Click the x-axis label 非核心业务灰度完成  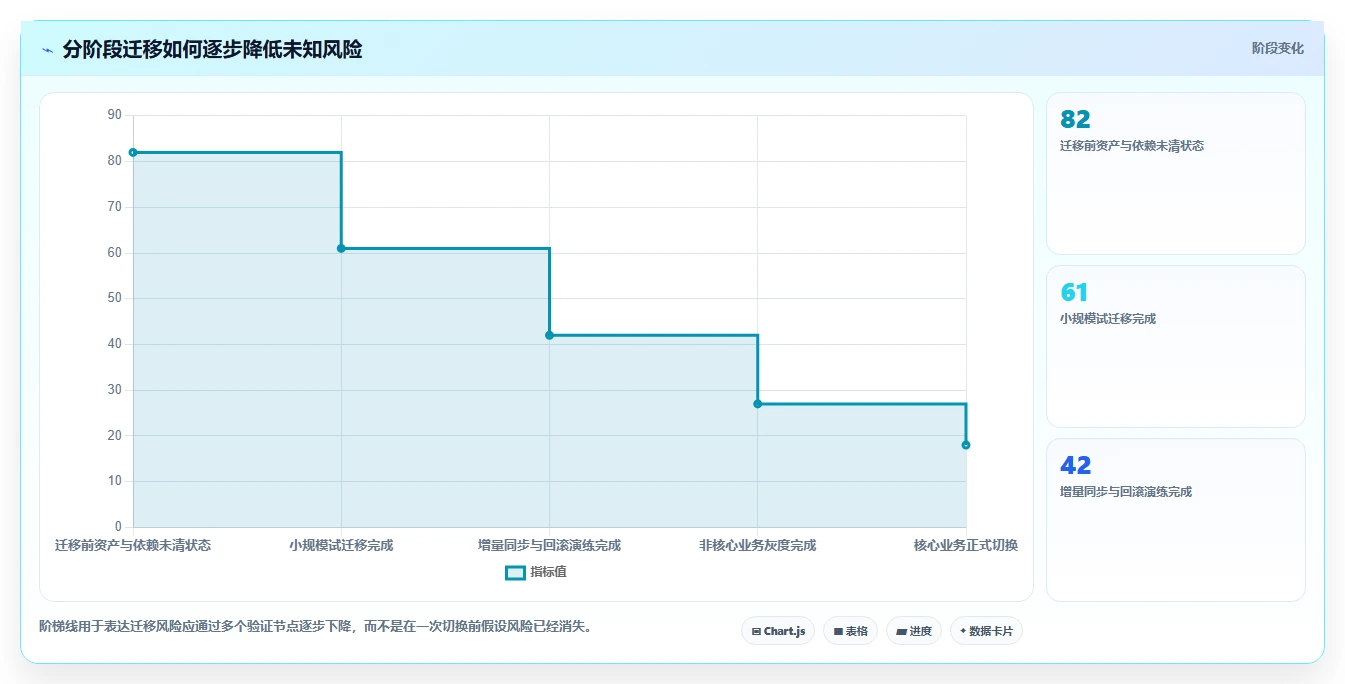pyautogui.click(x=757, y=545)
